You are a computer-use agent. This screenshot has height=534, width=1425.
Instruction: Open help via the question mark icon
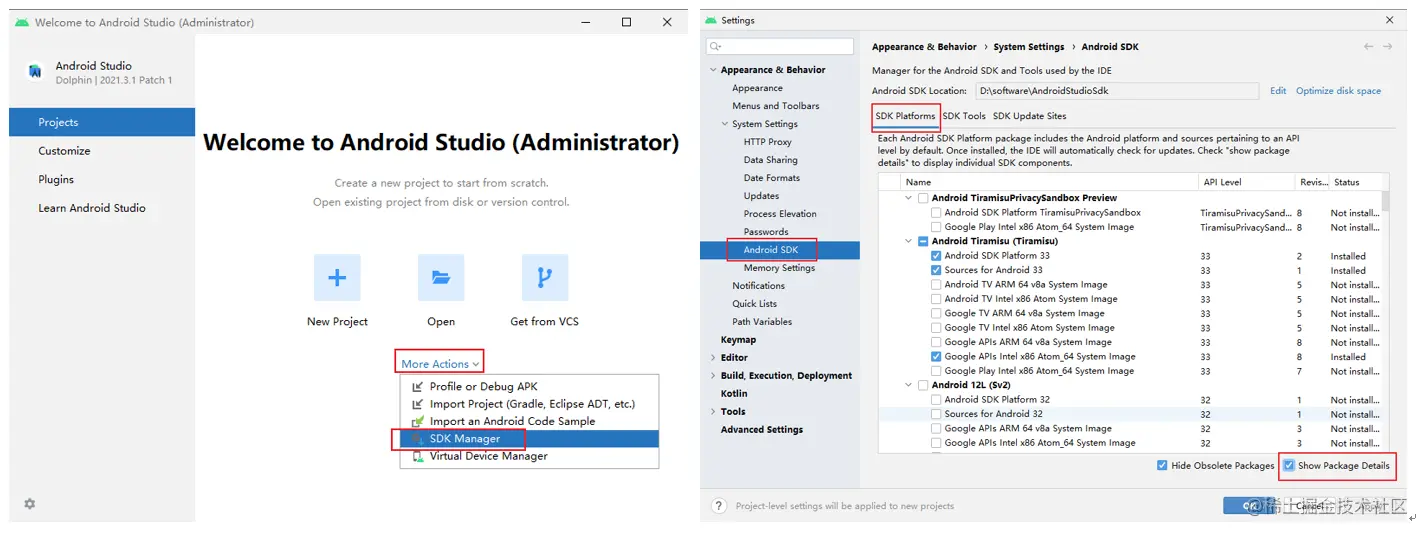[x=718, y=506]
